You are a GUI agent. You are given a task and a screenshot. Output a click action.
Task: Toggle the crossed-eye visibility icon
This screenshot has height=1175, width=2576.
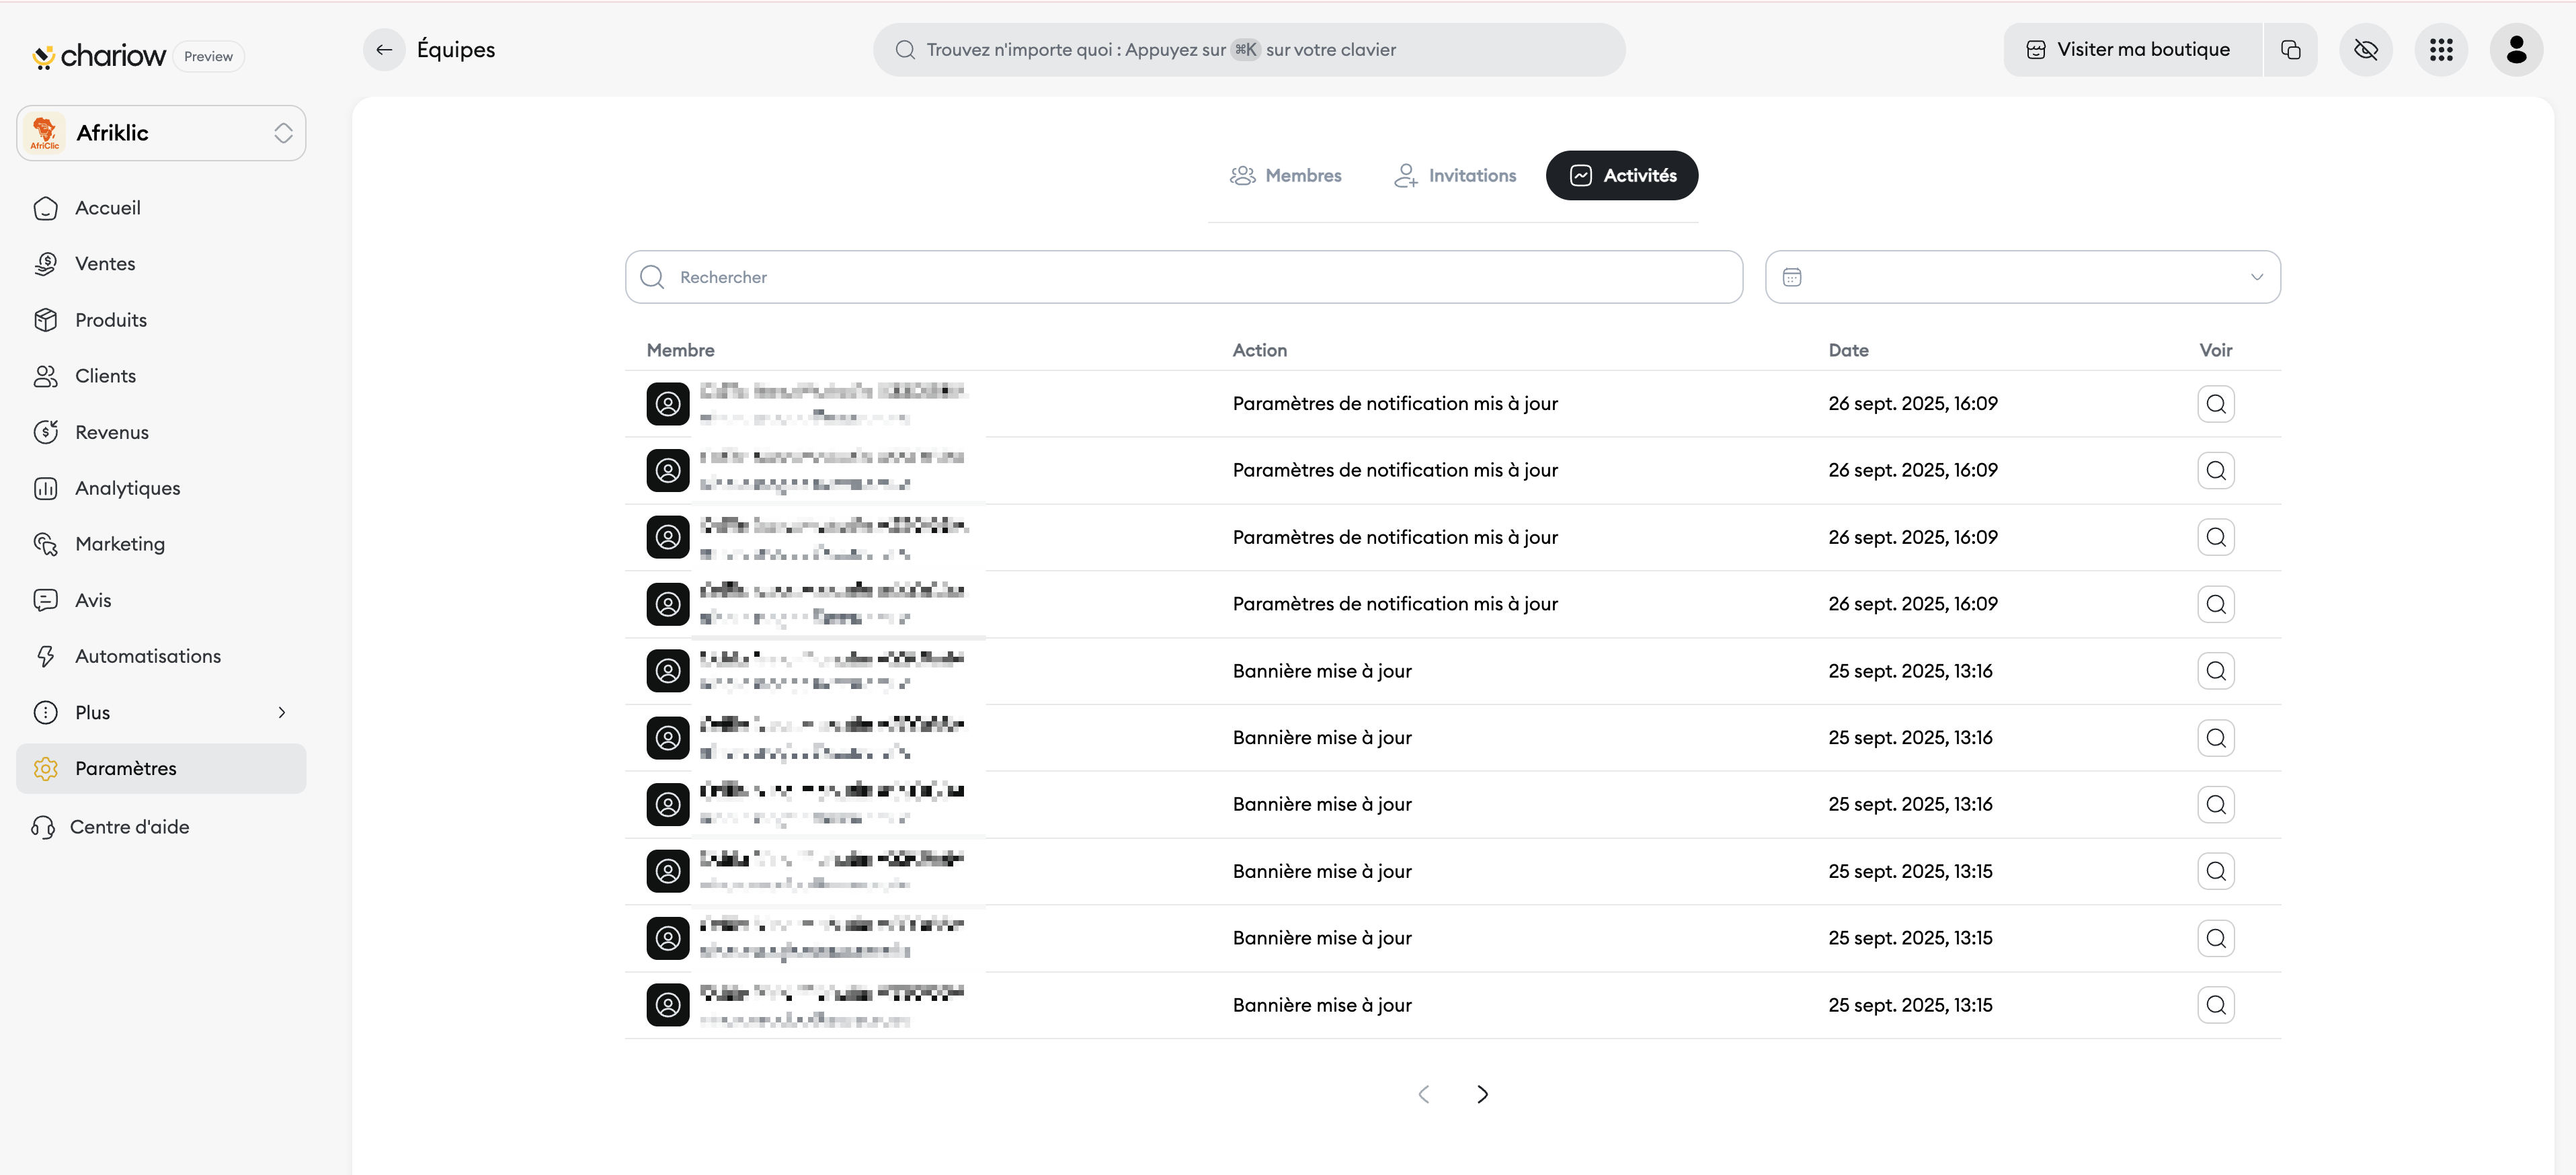[x=2365, y=49]
